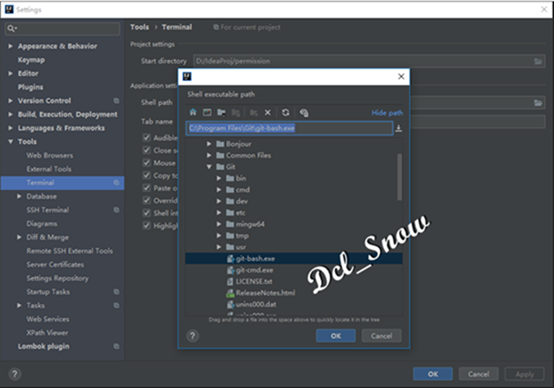The image size is (554, 388).
Task: Click file tree vertical scrollbar
Action: pyautogui.click(x=400, y=177)
